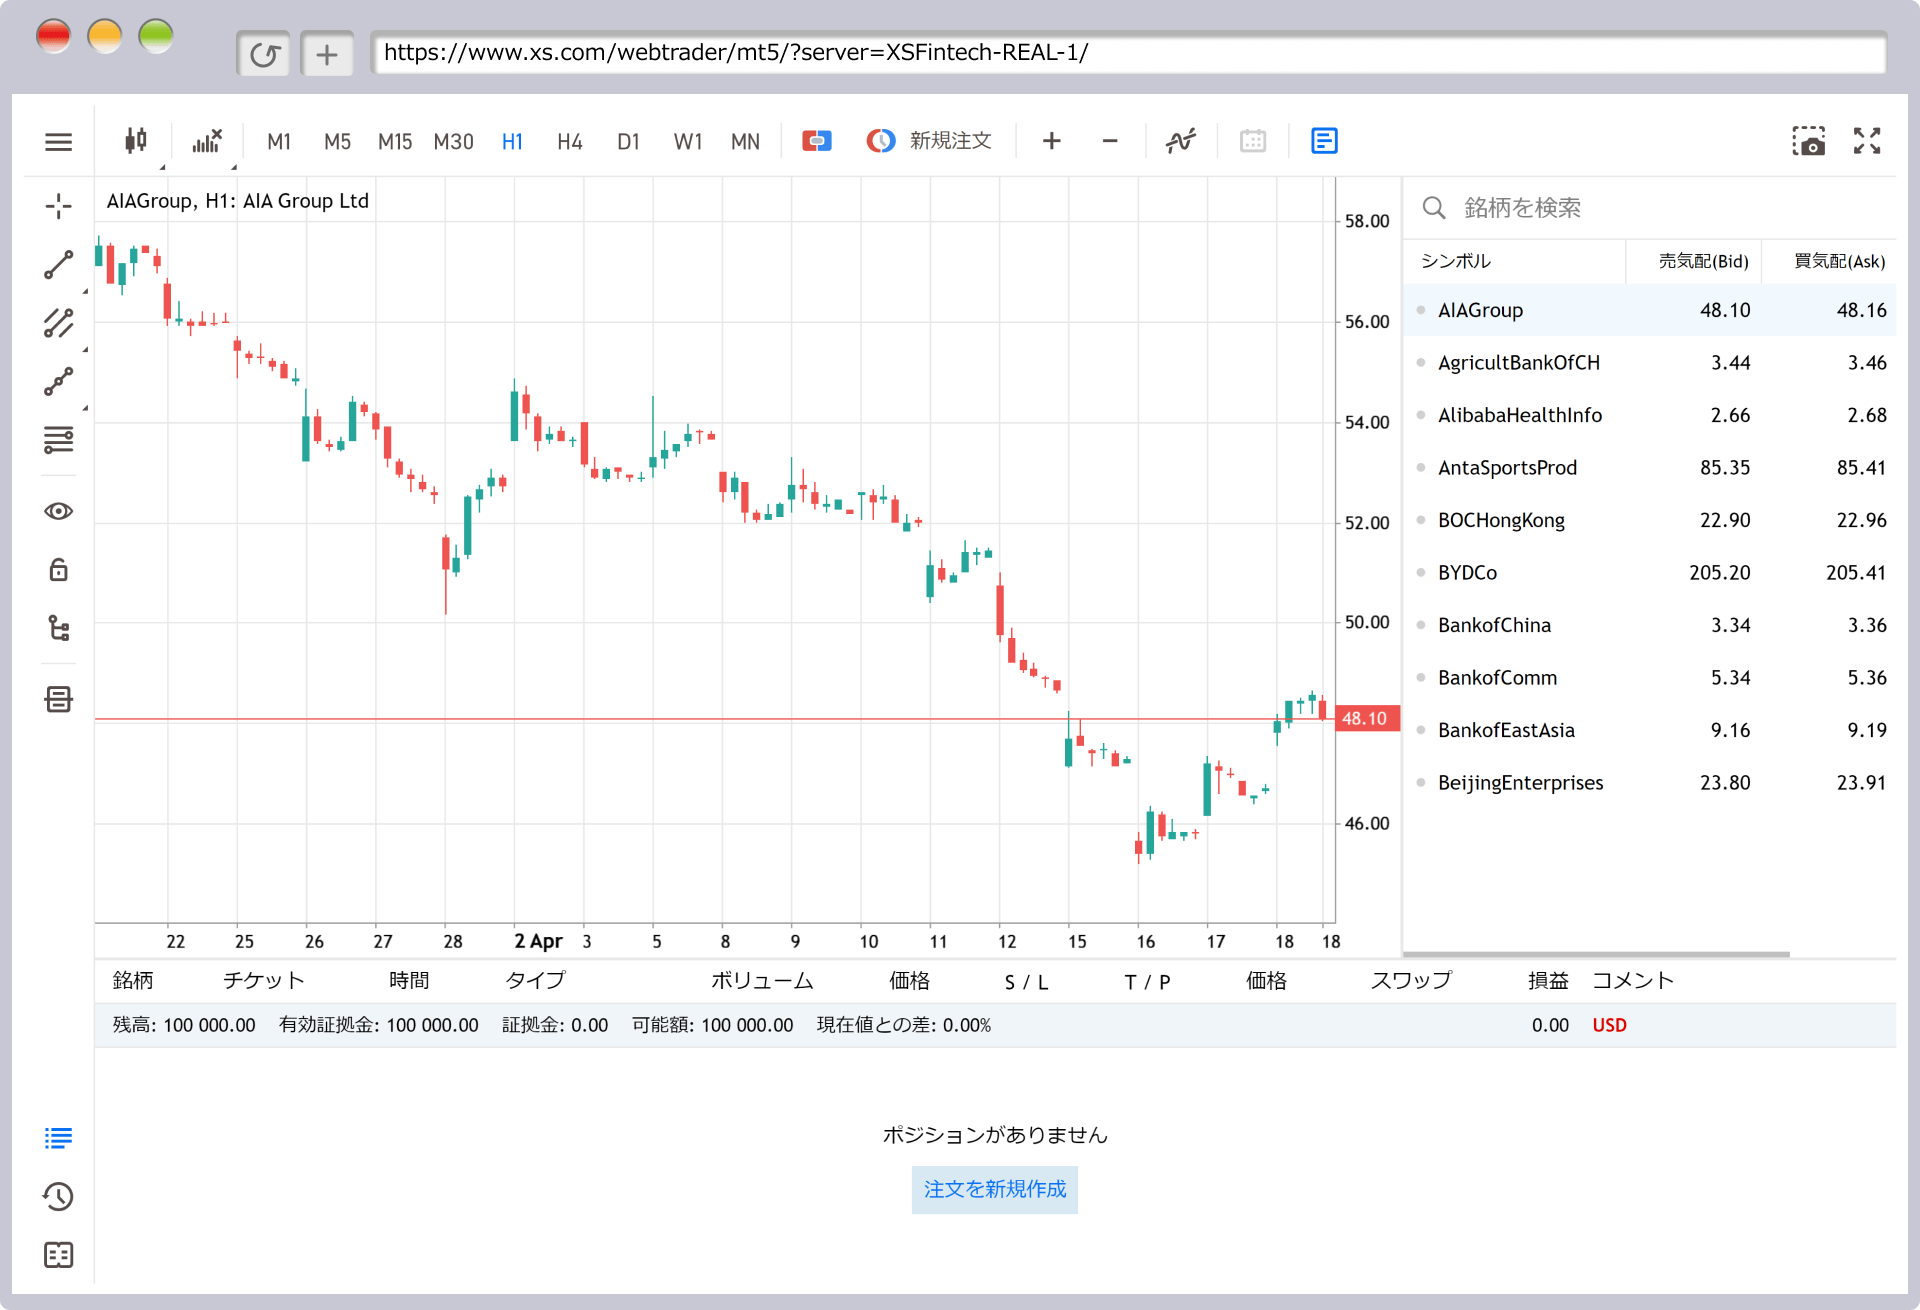Show the open positions list tab
1920x1310 pixels.
click(x=59, y=1138)
